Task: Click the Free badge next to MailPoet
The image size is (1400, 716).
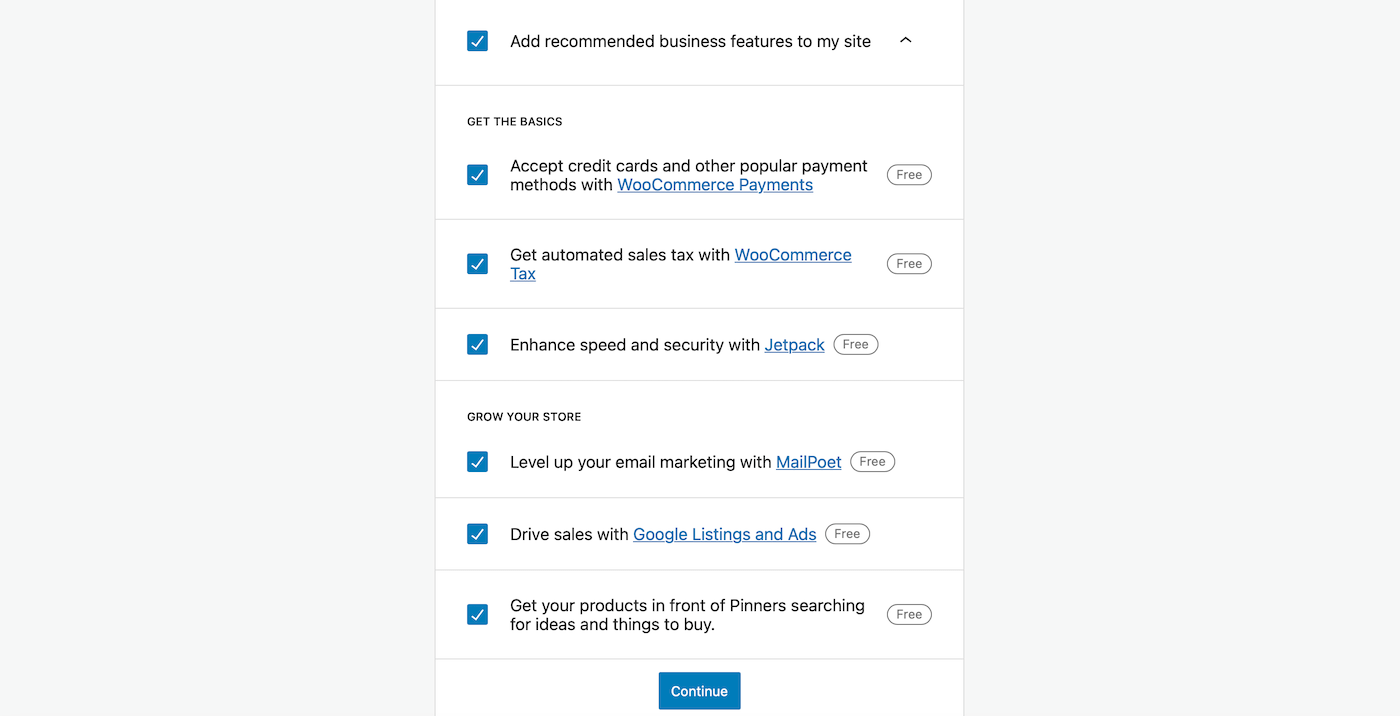Action: tap(871, 461)
